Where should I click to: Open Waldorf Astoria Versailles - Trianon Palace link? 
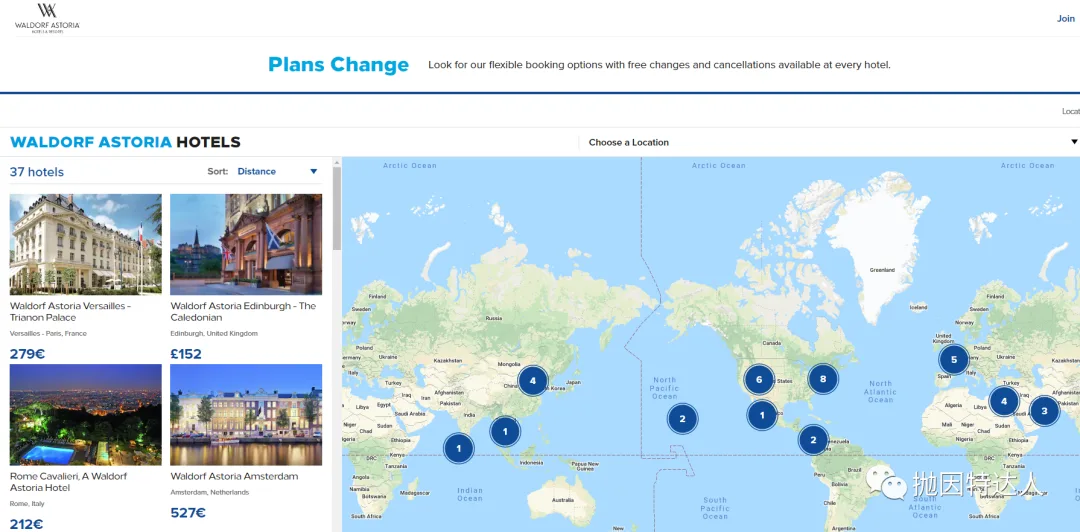coord(70,311)
